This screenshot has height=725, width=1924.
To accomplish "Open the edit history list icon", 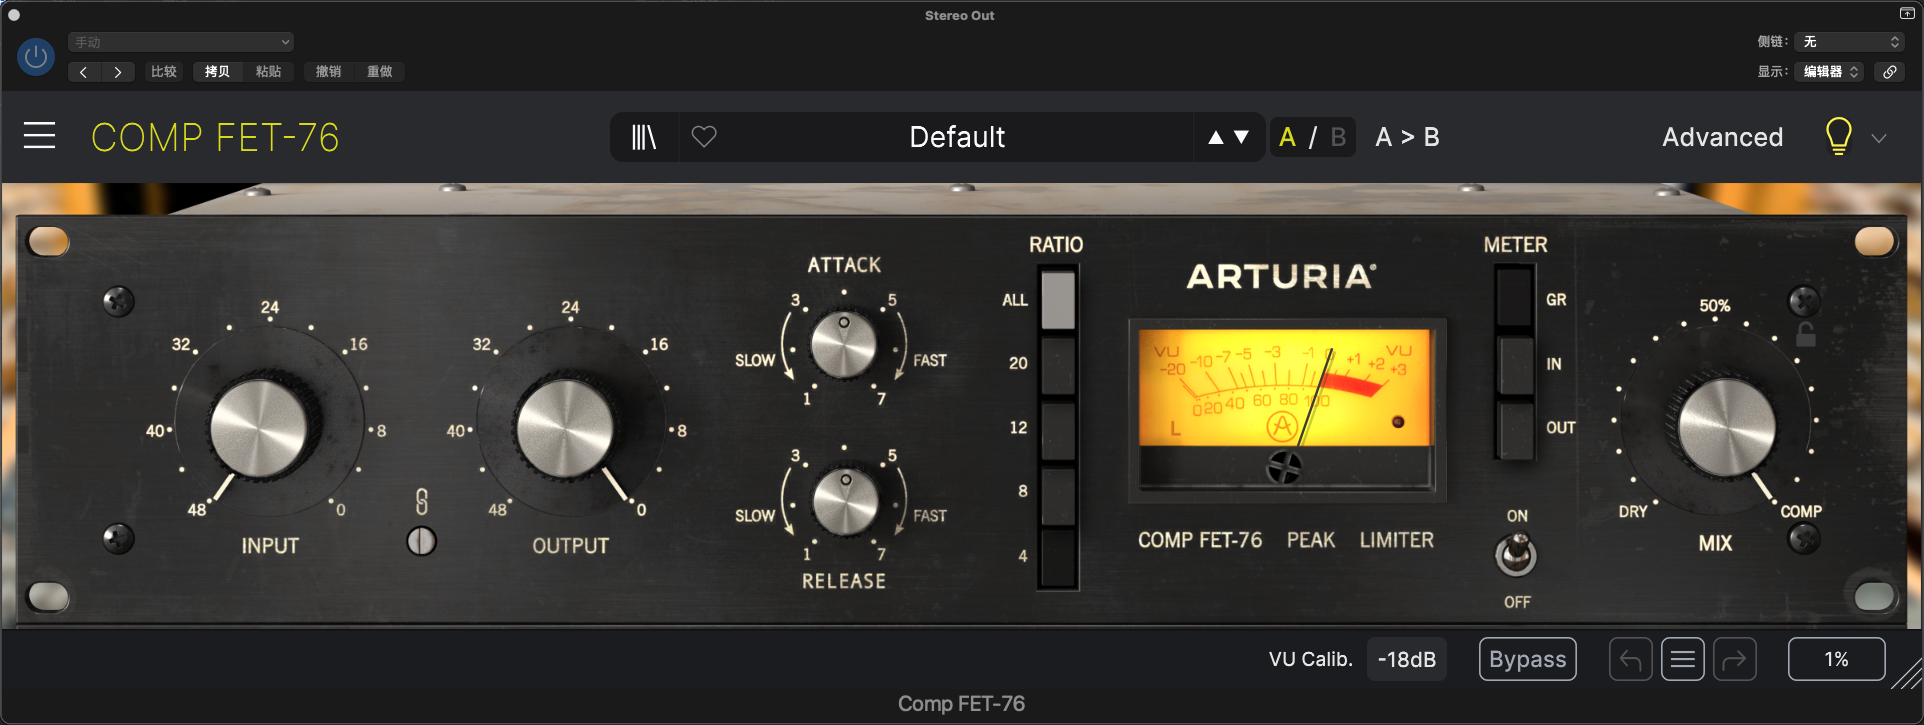I will click(x=1682, y=660).
